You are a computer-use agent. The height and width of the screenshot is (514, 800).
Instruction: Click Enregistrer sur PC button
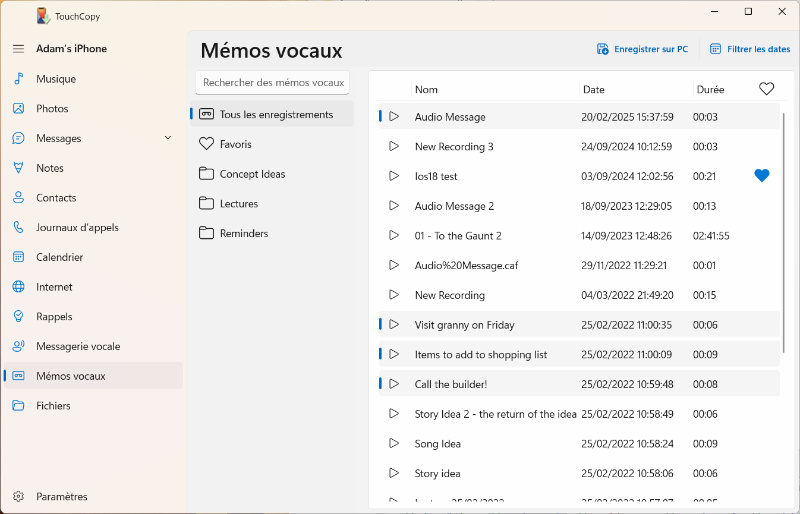tap(642, 49)
